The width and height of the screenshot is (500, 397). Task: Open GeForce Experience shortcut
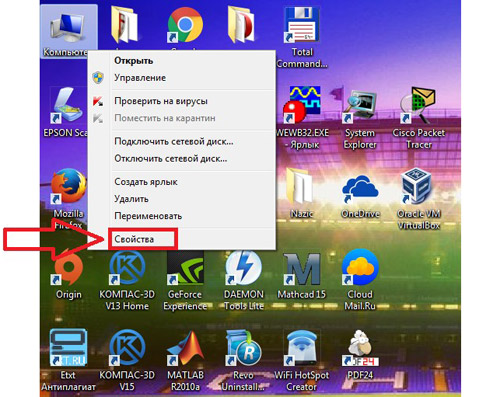coord(185,268)
